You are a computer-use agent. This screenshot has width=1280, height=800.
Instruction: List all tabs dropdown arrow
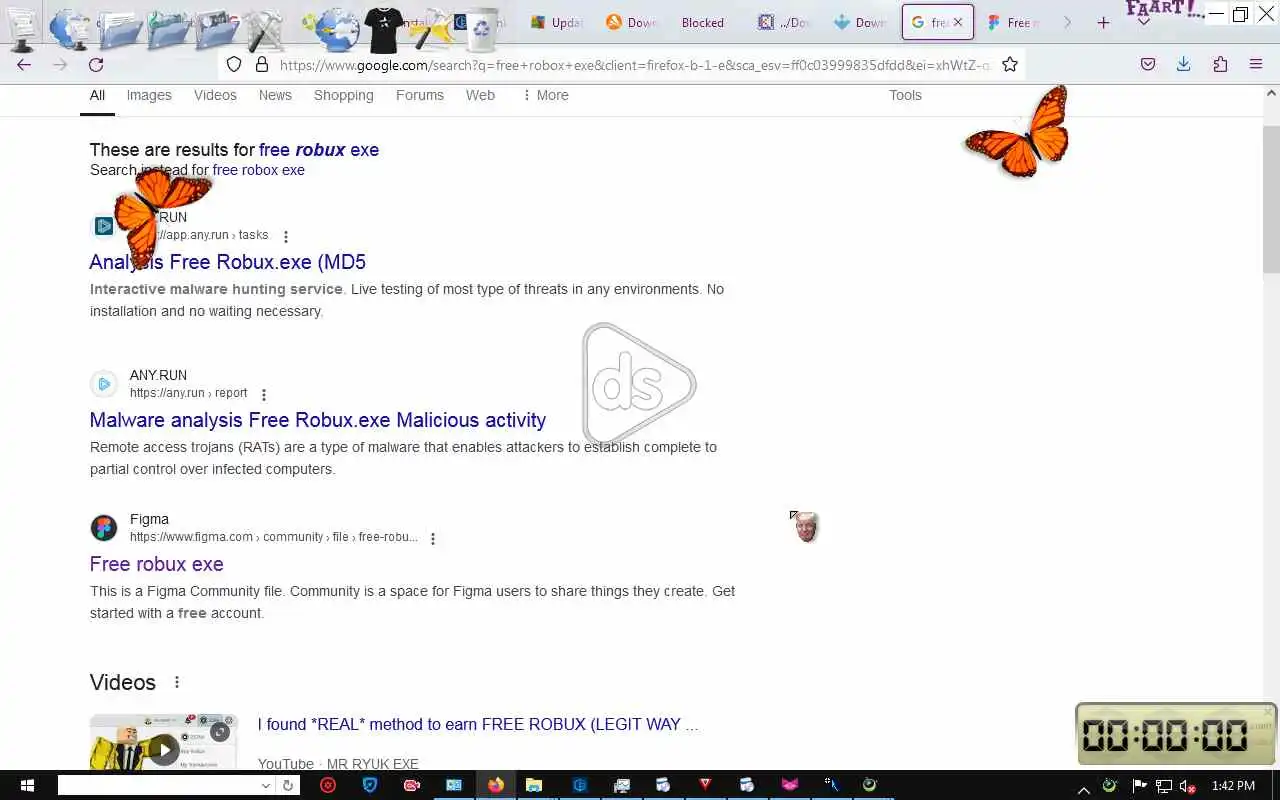tap(1143, 22)
